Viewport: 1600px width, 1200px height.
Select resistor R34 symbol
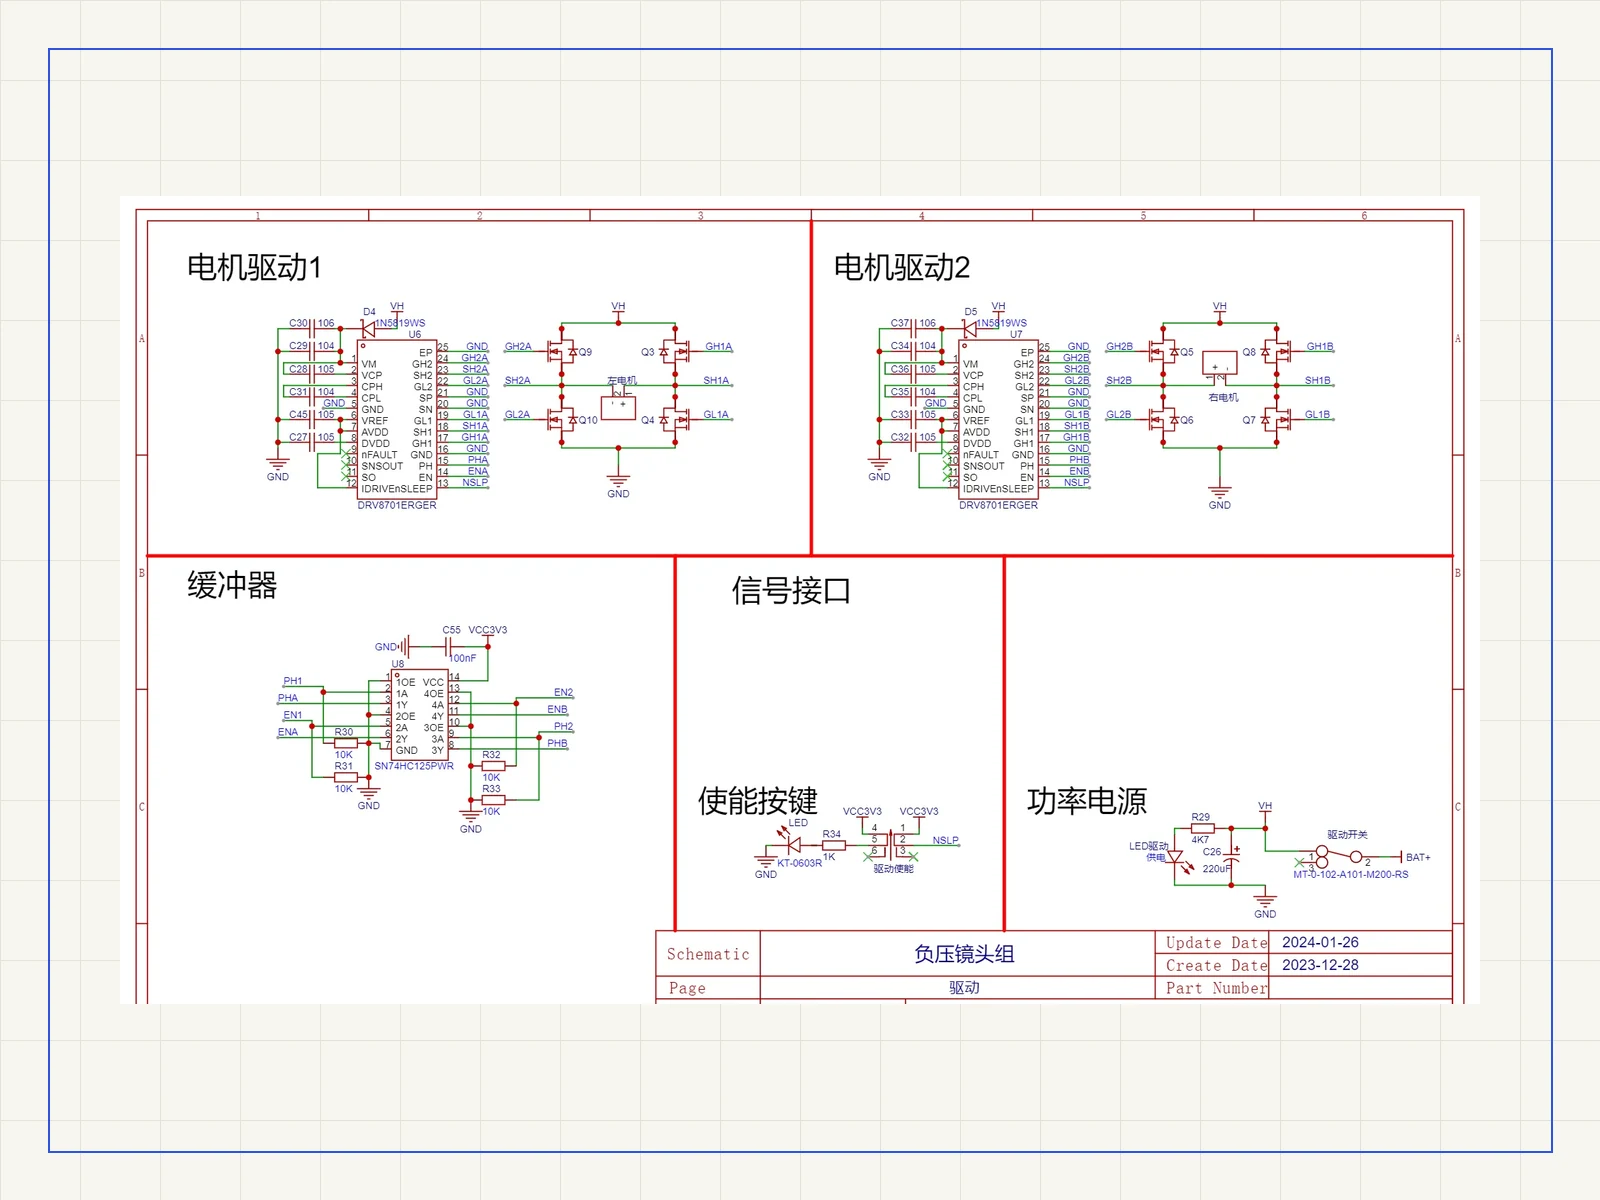(x=833, y=845)
